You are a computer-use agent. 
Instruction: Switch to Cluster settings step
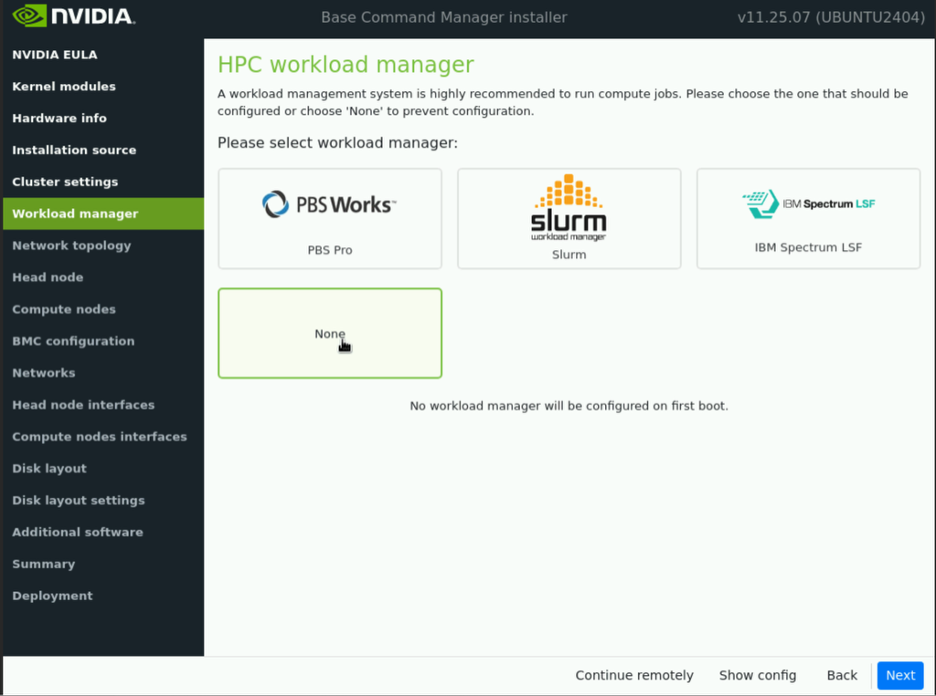pyautogui.click(x=65, y=182)
